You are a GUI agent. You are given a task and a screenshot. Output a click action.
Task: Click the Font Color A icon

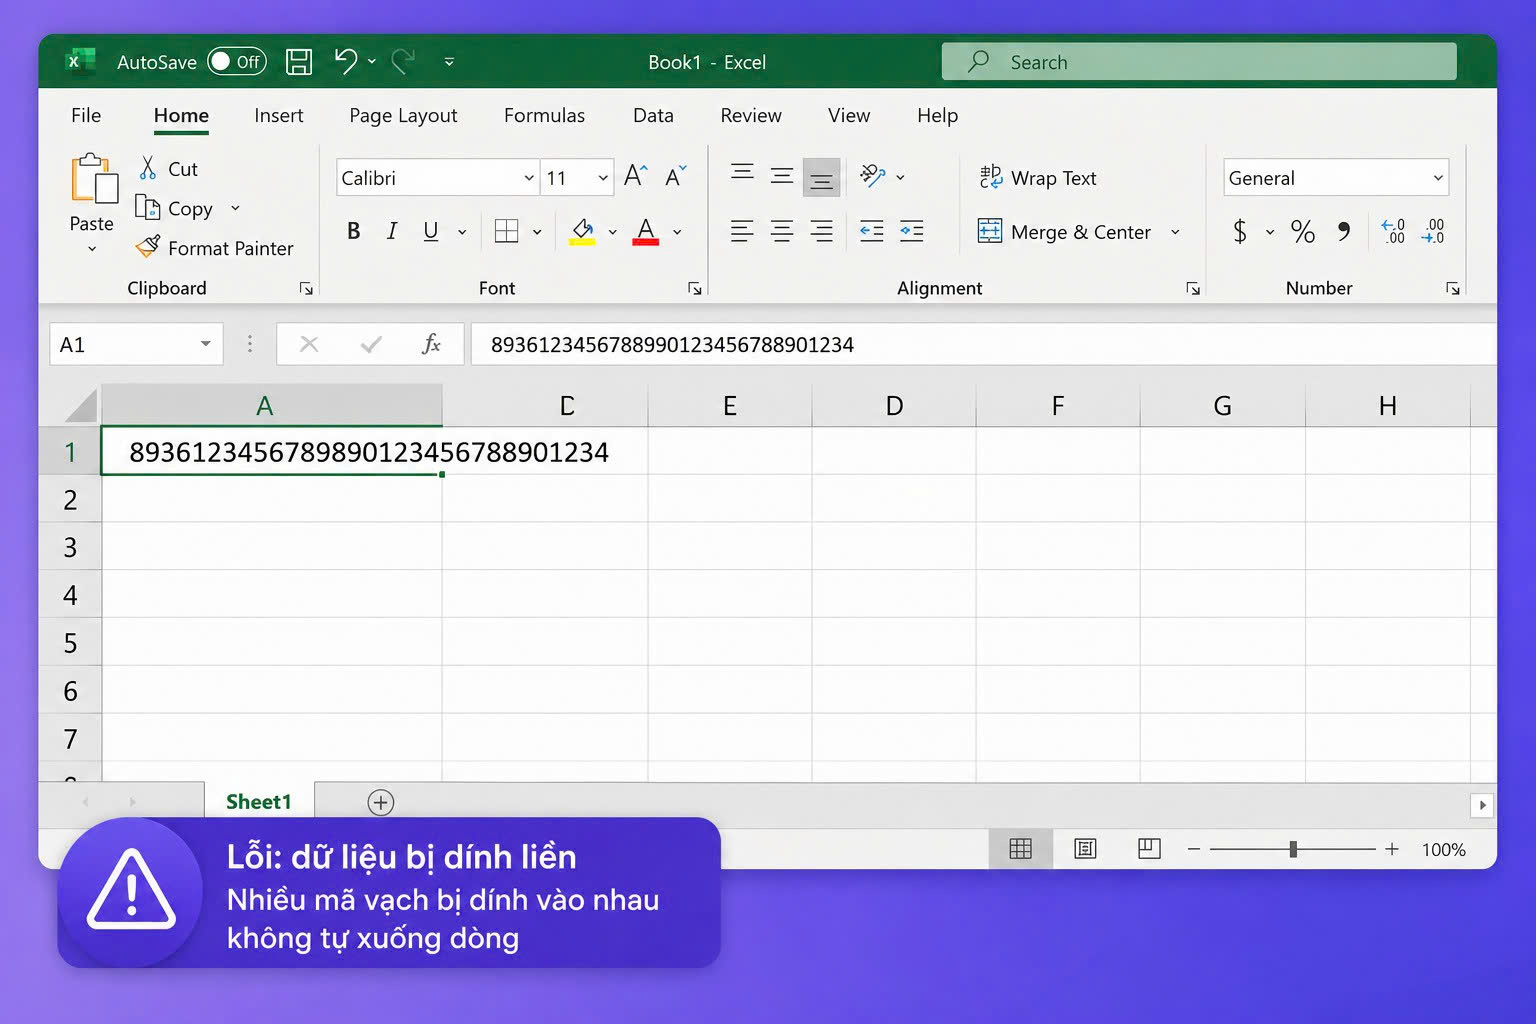tap(646, 232)
